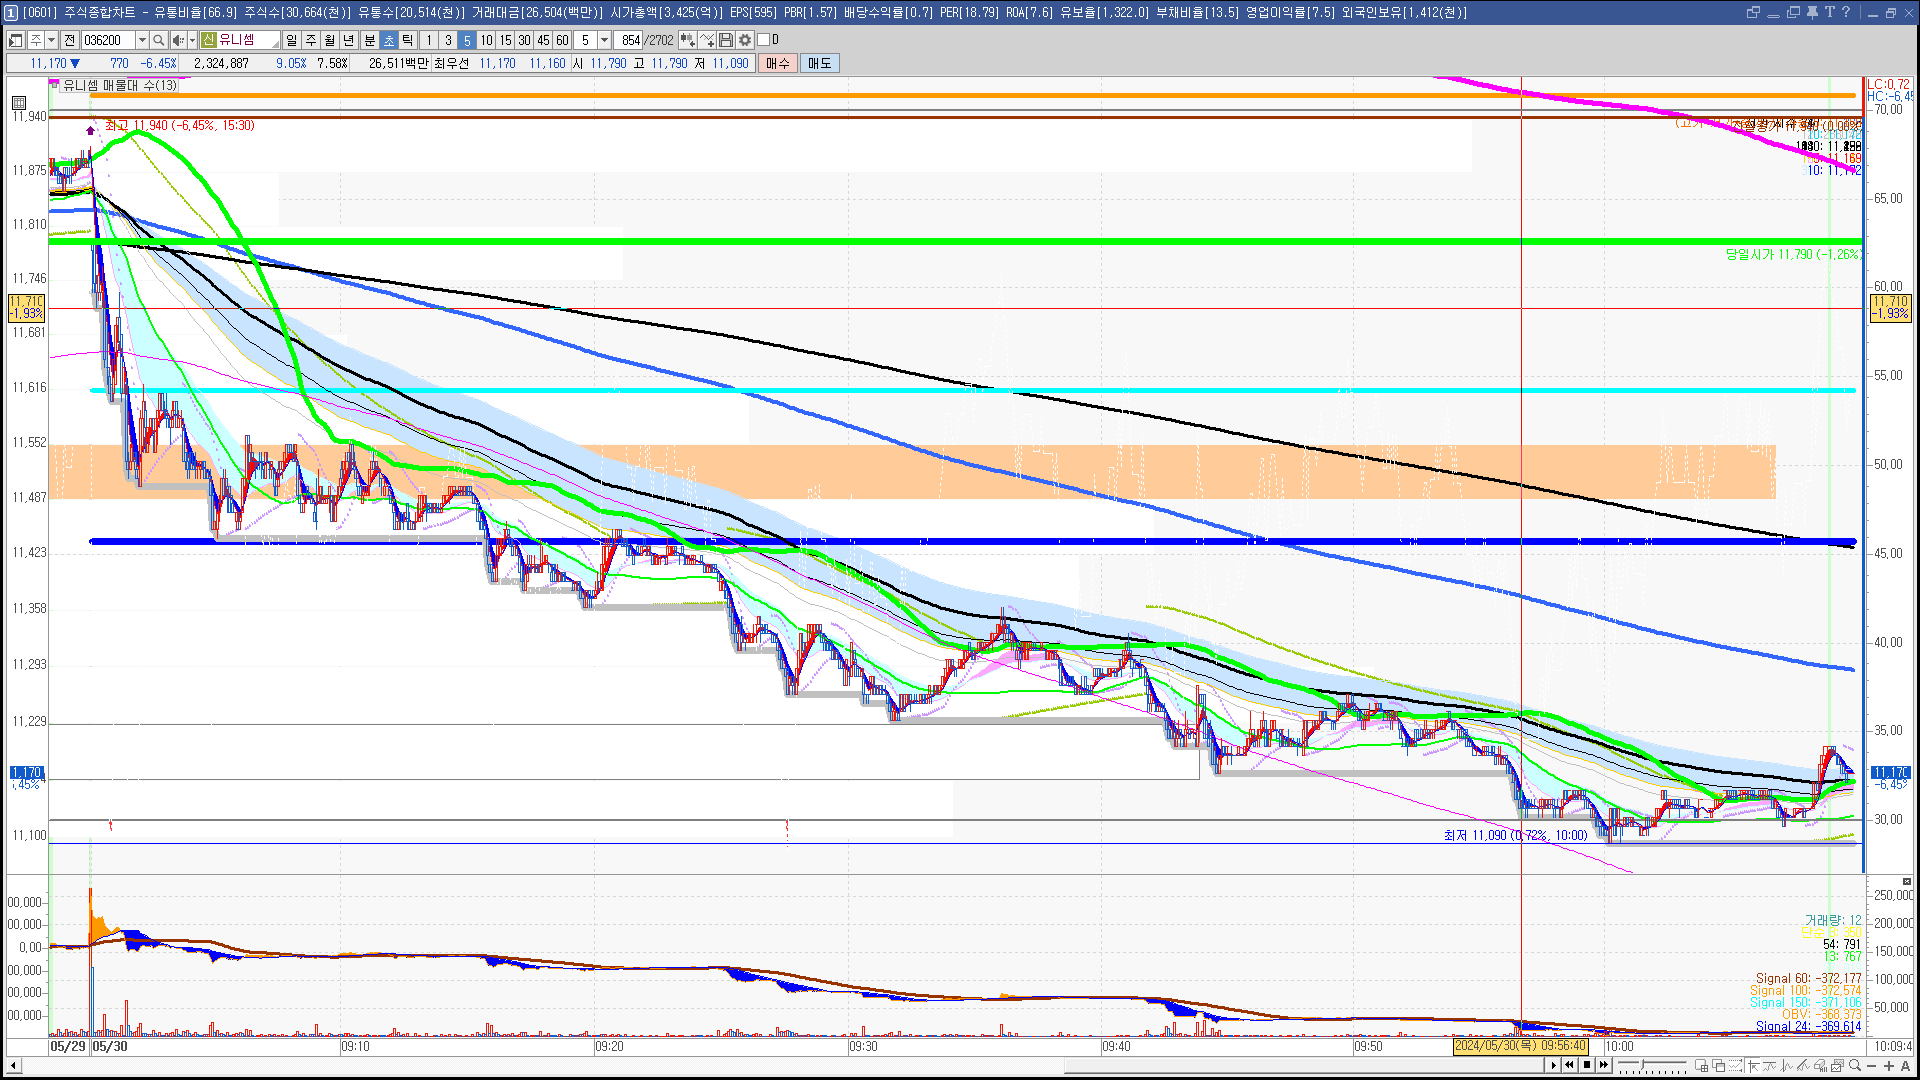
Task: Switch to 일 (daily) chart period
Action: [x=291, y=40]
